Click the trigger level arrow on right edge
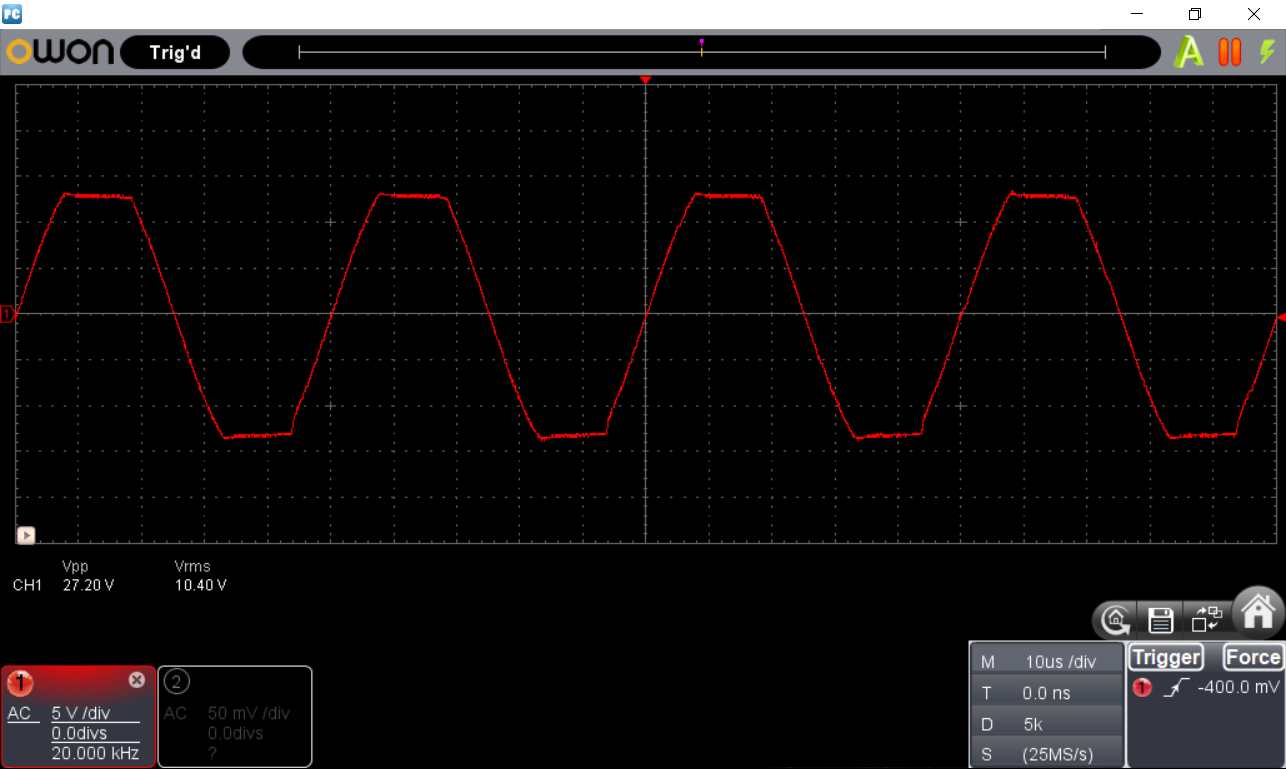Image resolution: width=1286 pixels, height=769 pixels. (x=1281, y=316)
